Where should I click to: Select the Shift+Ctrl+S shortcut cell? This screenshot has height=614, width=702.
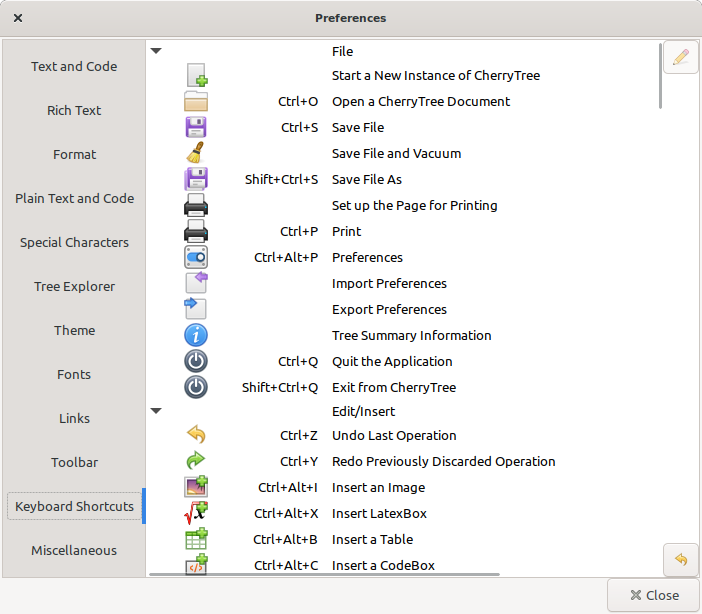[x=281, y=180]
